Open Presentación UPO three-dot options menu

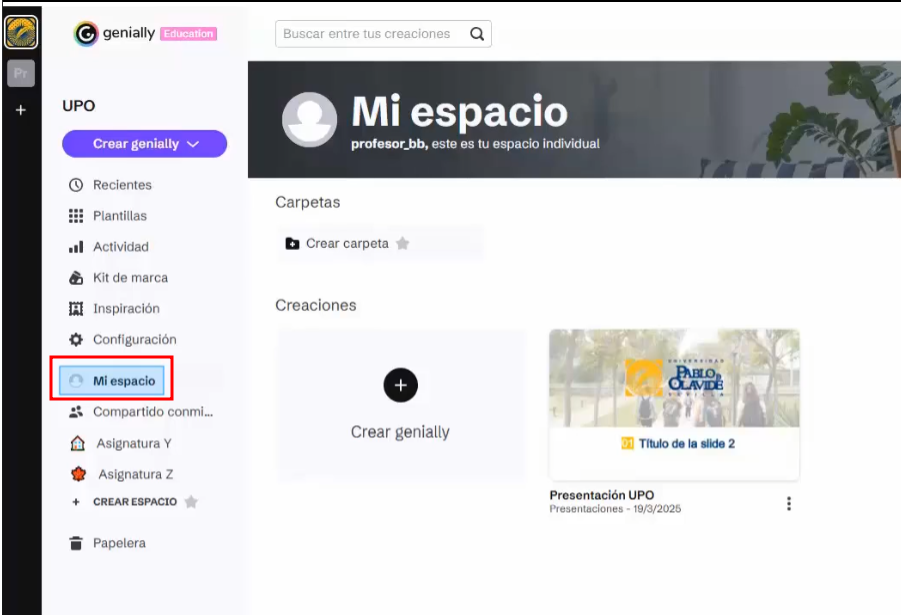[x=788, y=504]
